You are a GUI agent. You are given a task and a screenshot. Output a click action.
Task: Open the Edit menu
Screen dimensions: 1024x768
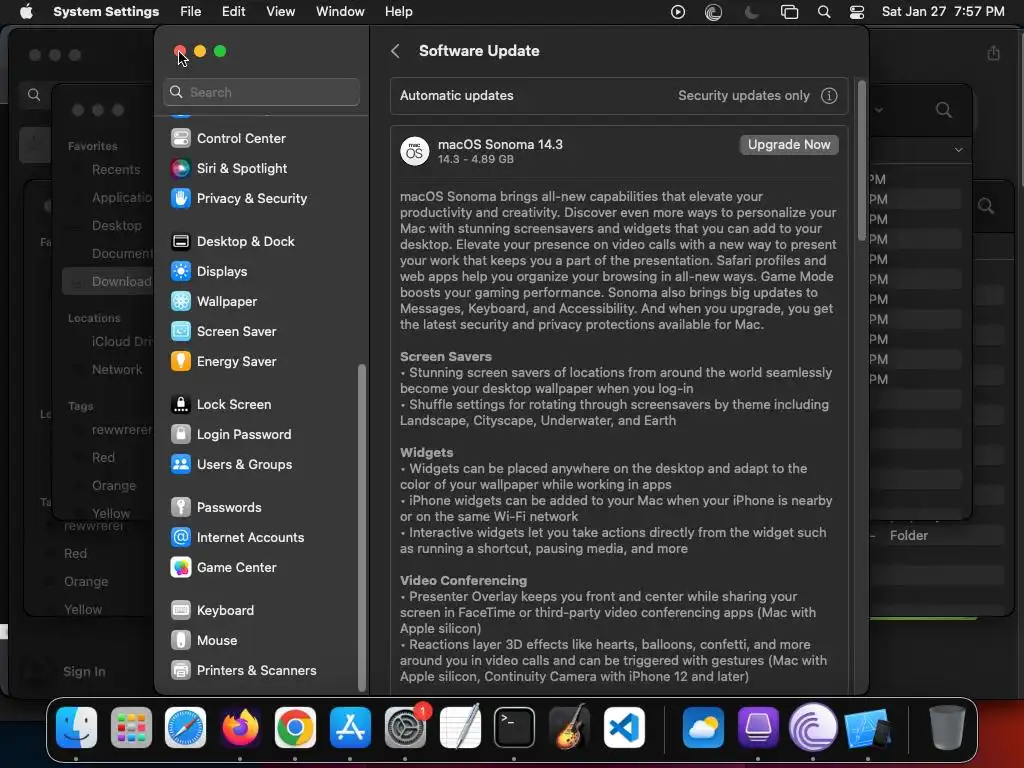[233, 12]
